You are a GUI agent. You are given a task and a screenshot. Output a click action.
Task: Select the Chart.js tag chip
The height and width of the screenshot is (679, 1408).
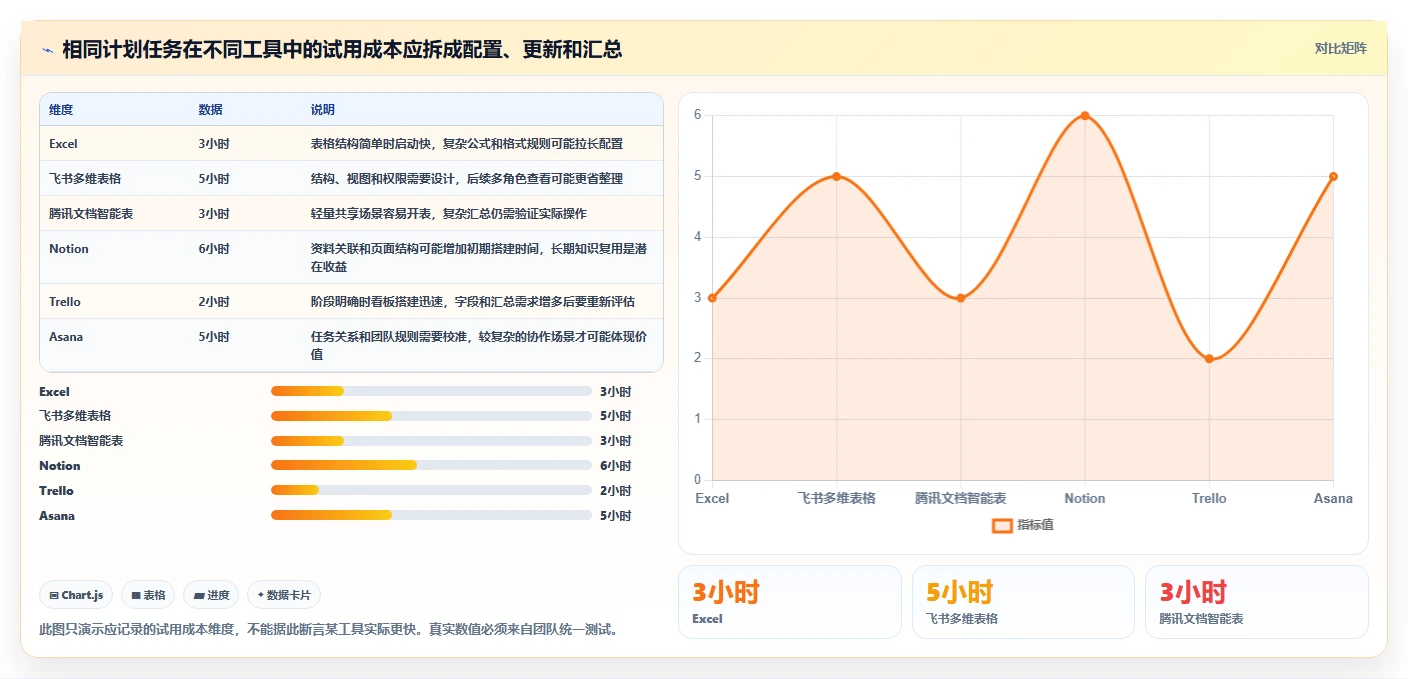point(77,595)
